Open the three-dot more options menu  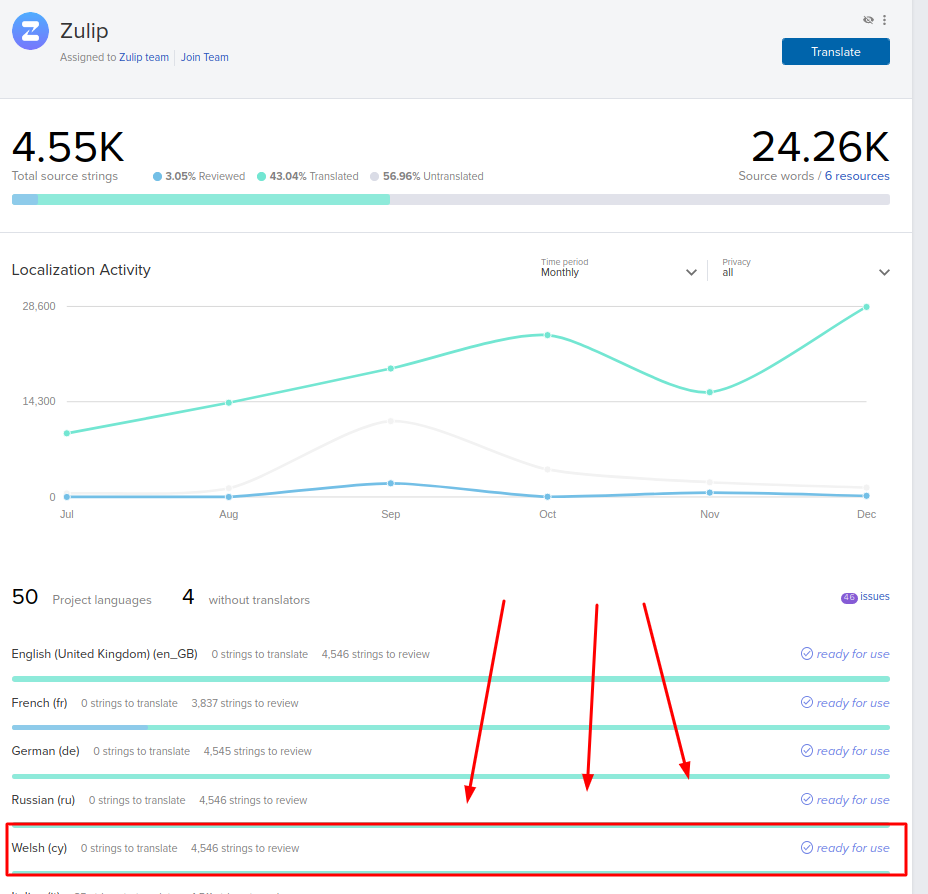884,20
